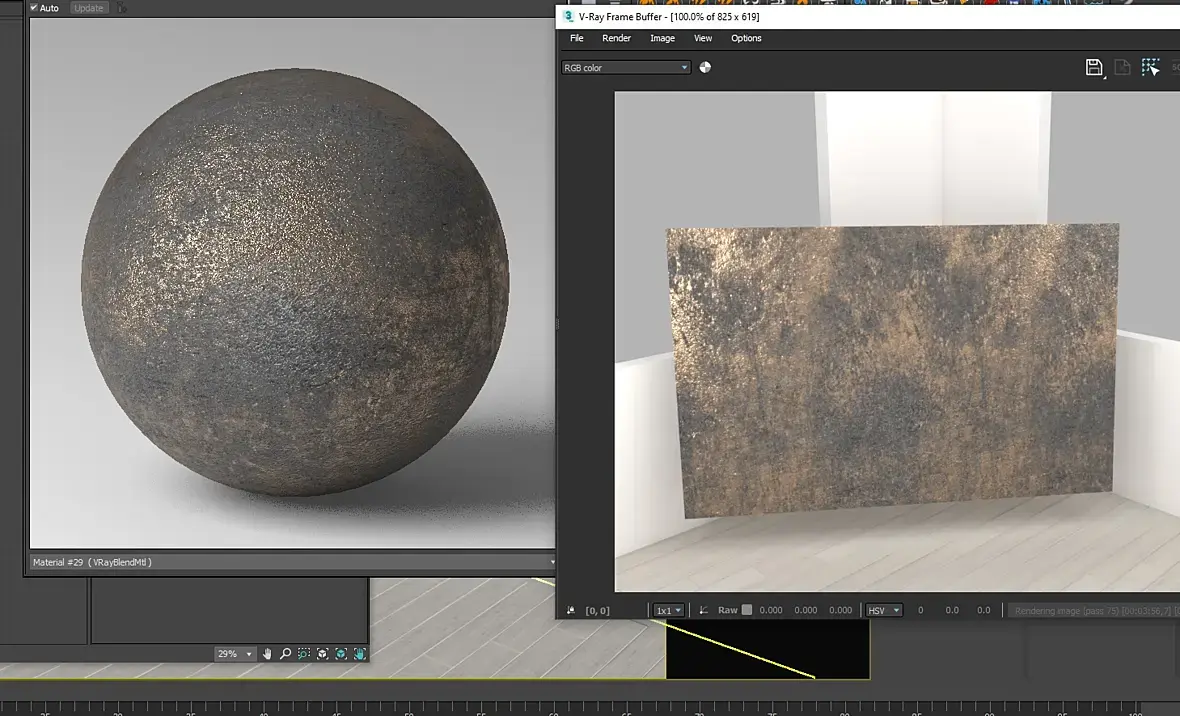Toggle the Auto checkbox
The height and width of the screenshot is (716, 1180).
pyautogui.click(x=34, y=8)
